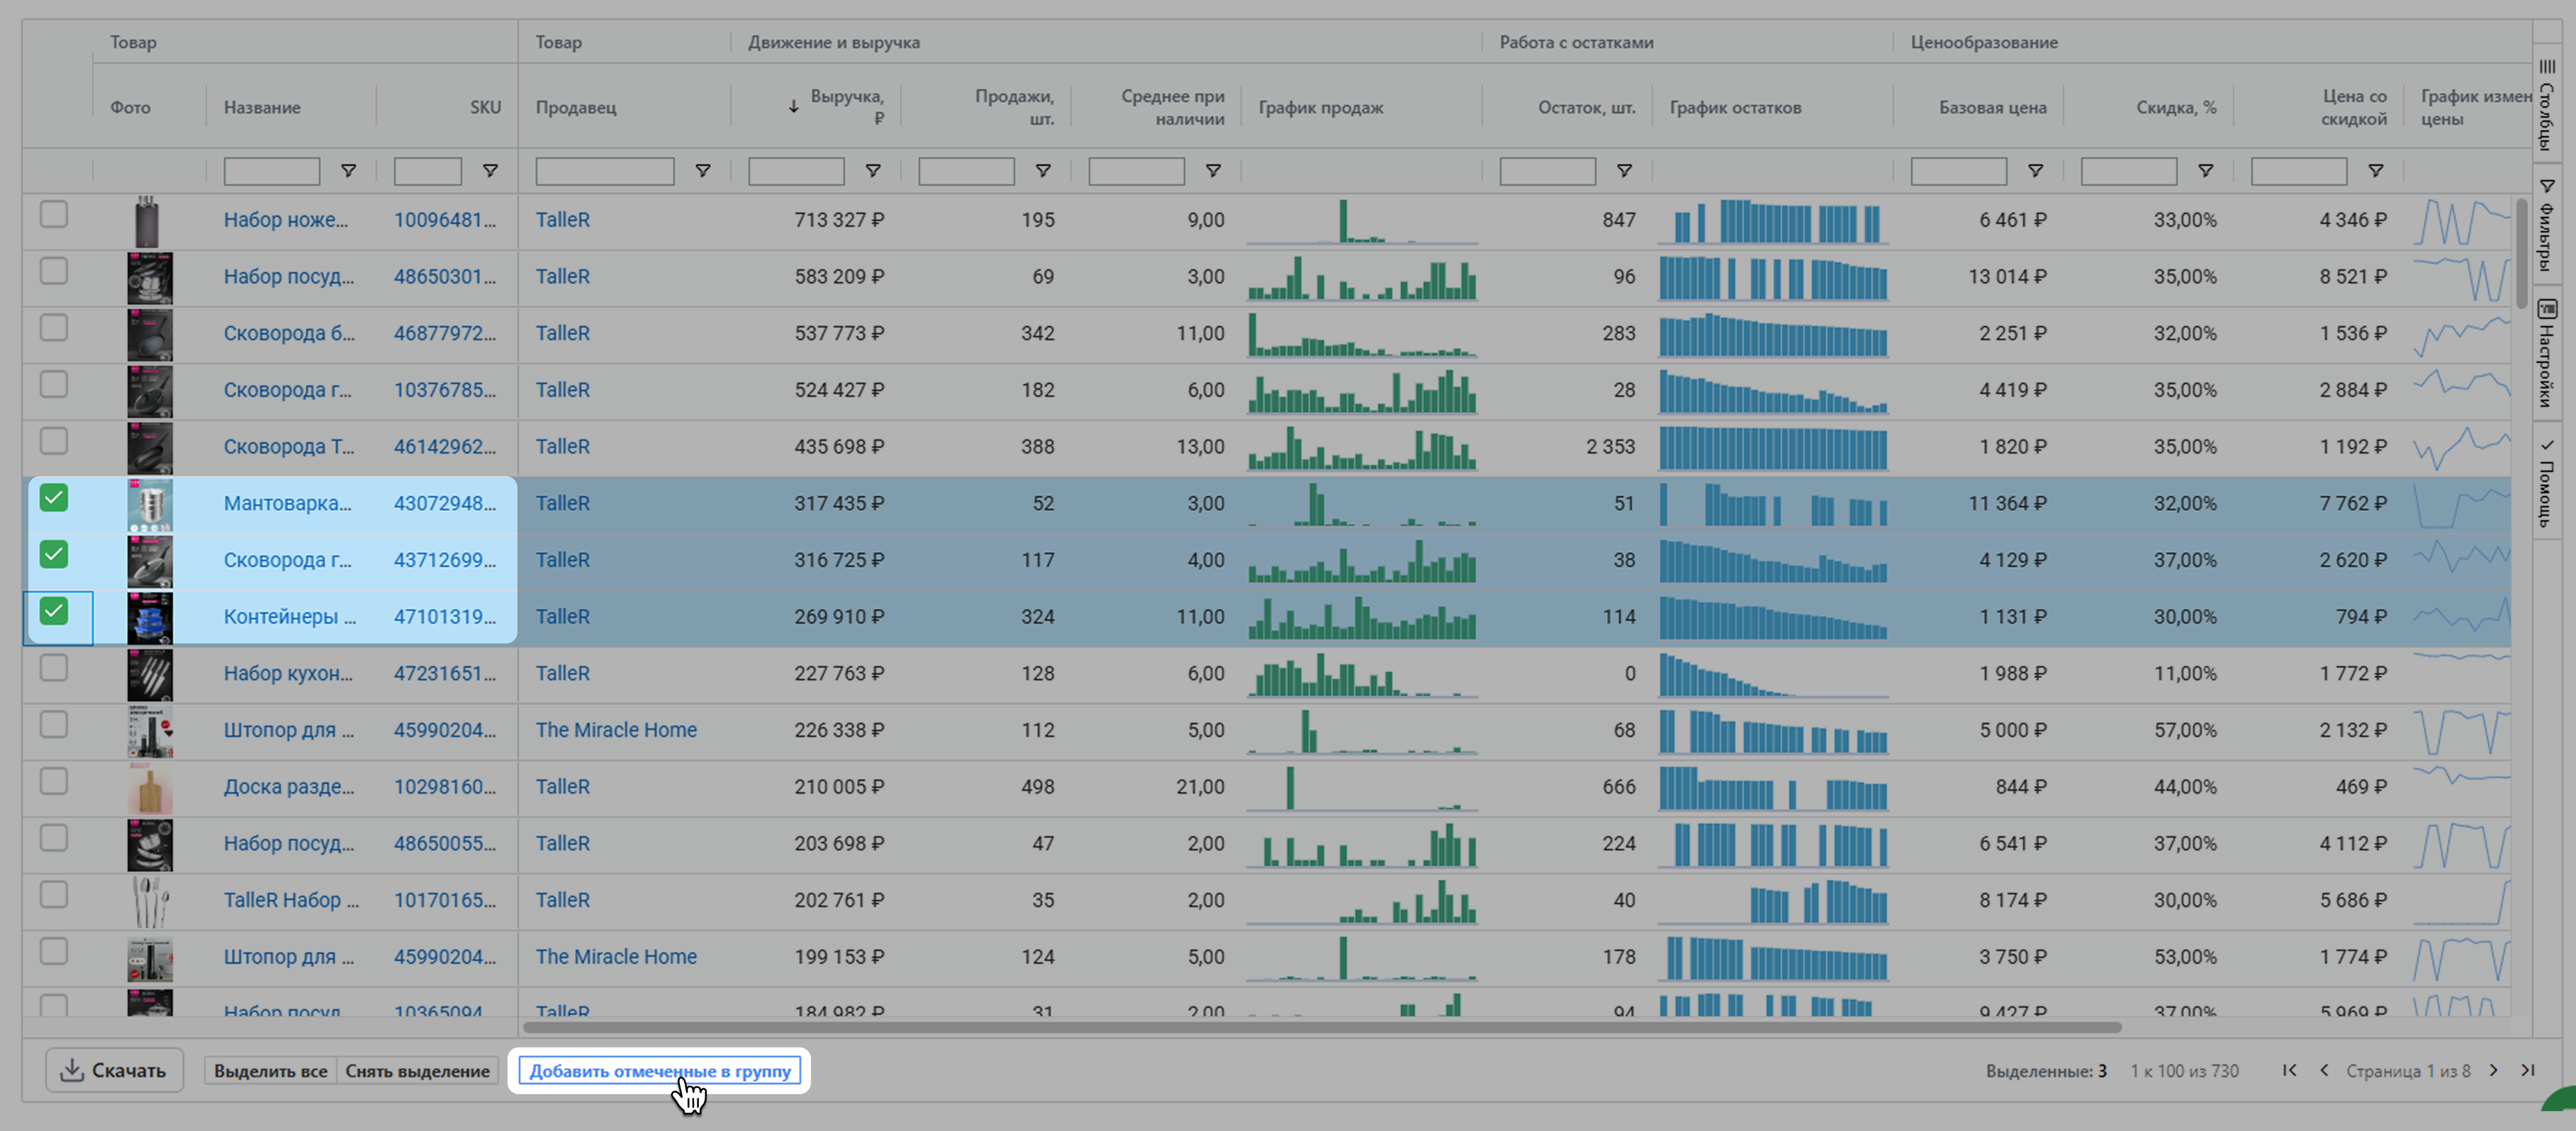Click the Скачать download button

click(x=114, y=1070)
